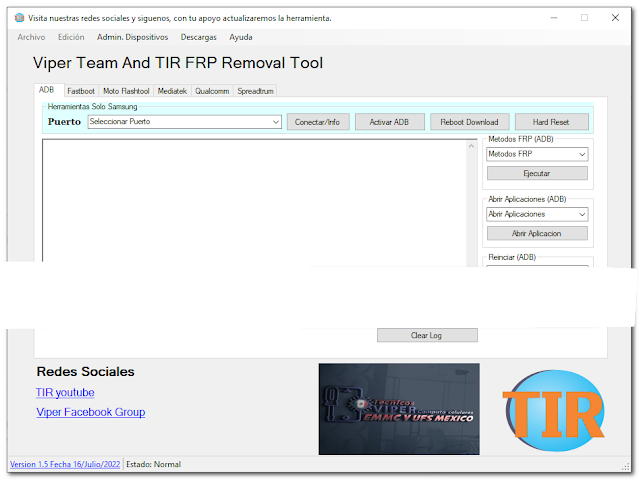The width and height of the screenshot is (639, 480).
Task: Switch to the Spreadtrum tab
Action: click(x=256, y=91)
